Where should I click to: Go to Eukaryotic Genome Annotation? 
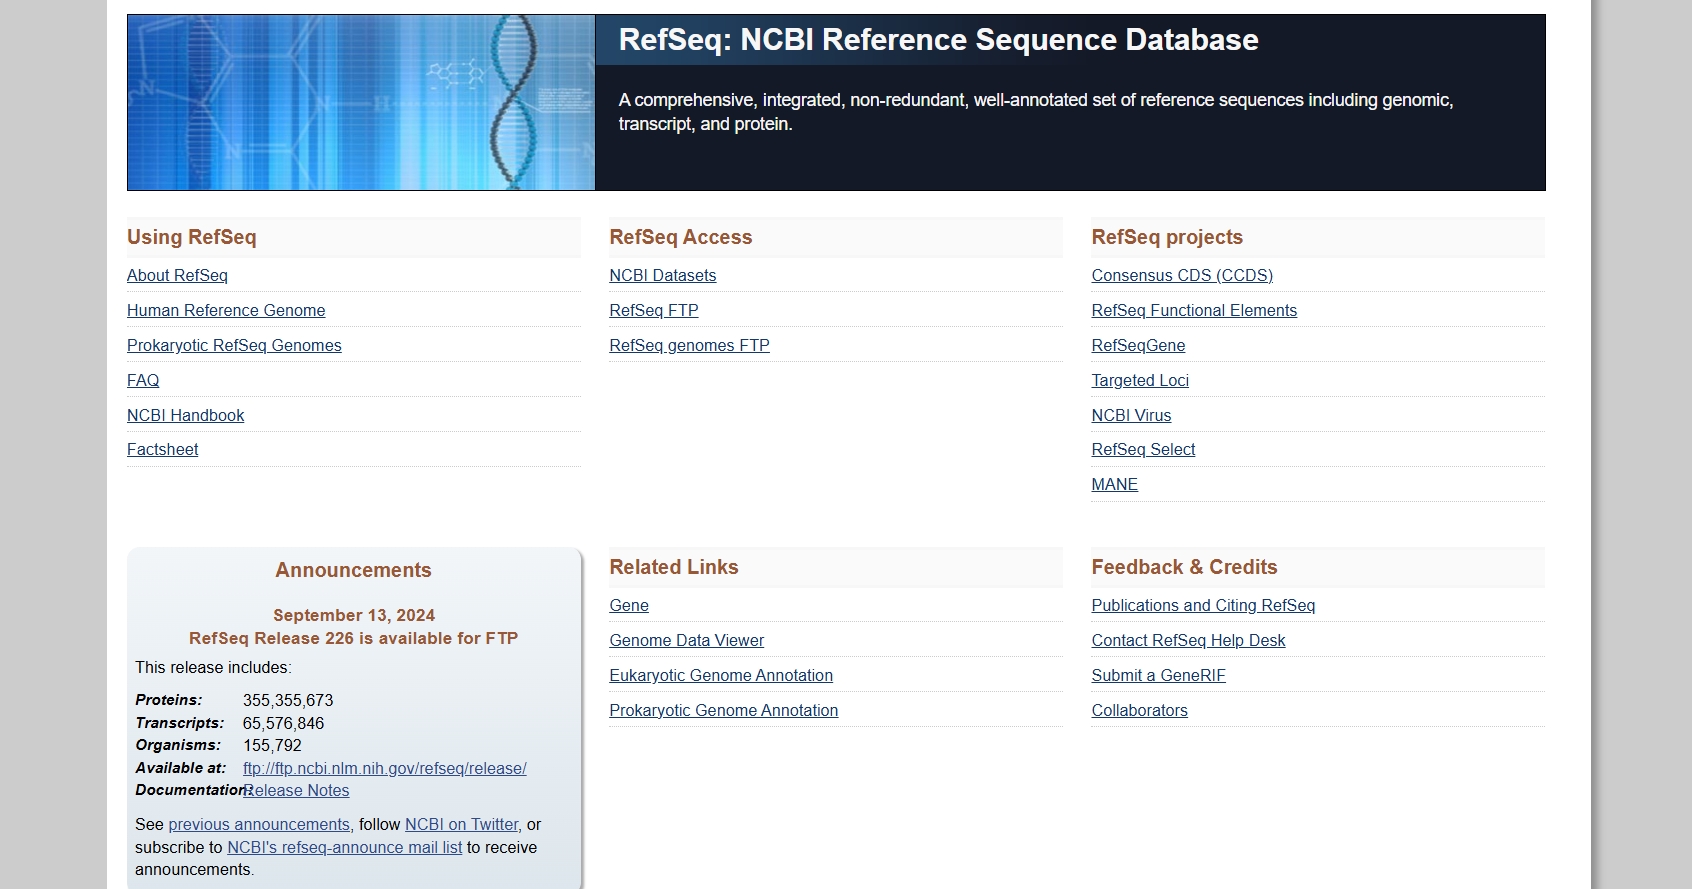(721, 675)
